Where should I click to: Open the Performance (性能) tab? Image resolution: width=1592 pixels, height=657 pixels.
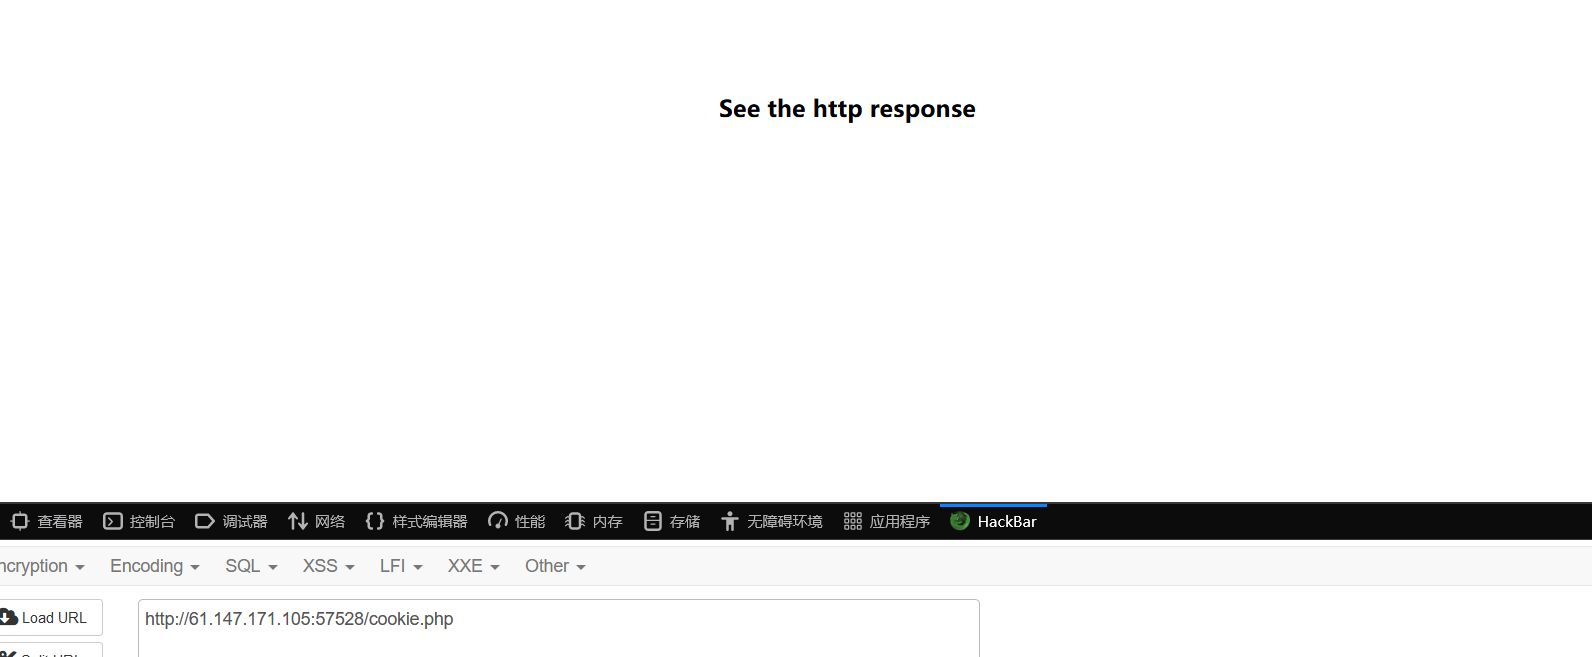point(516,522)
